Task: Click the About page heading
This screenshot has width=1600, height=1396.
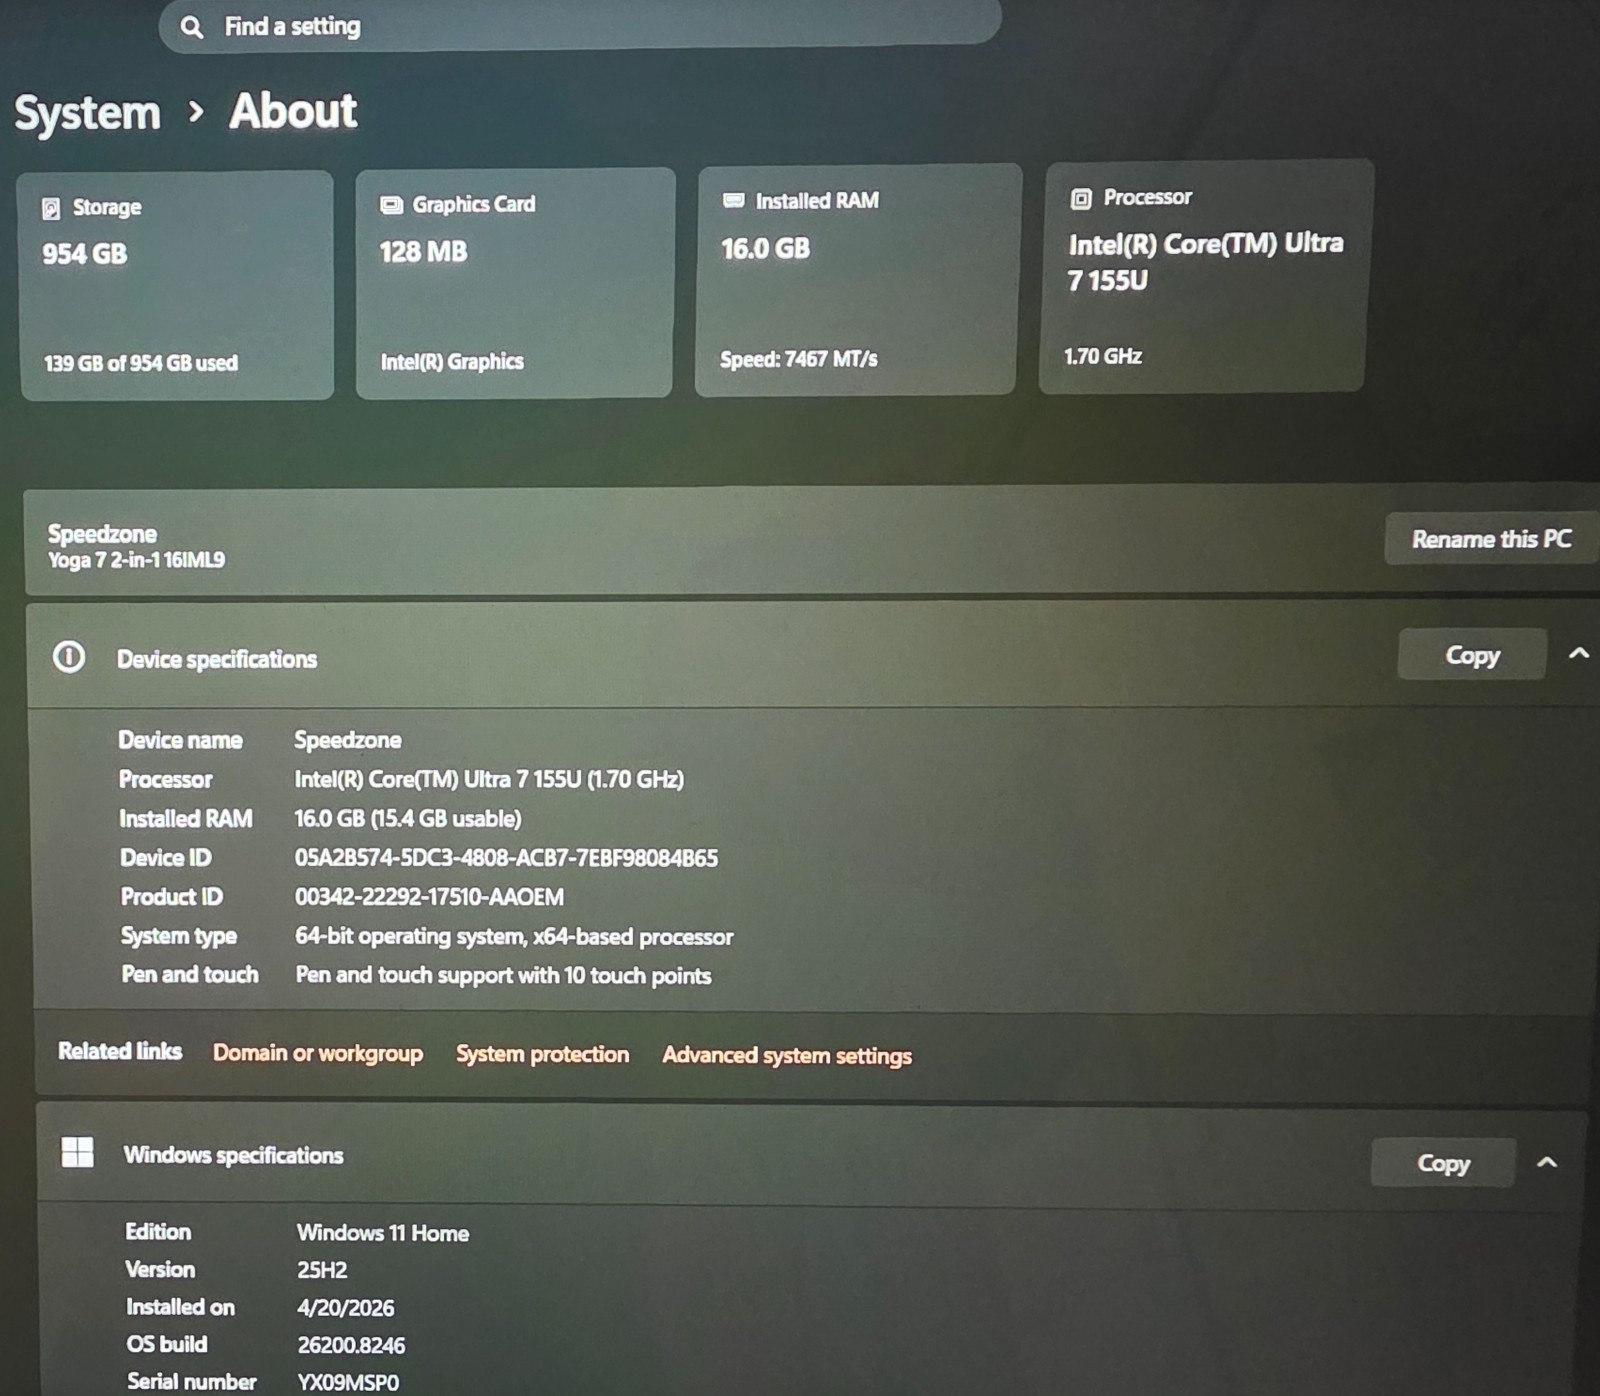Action: [x=293, y=110]
